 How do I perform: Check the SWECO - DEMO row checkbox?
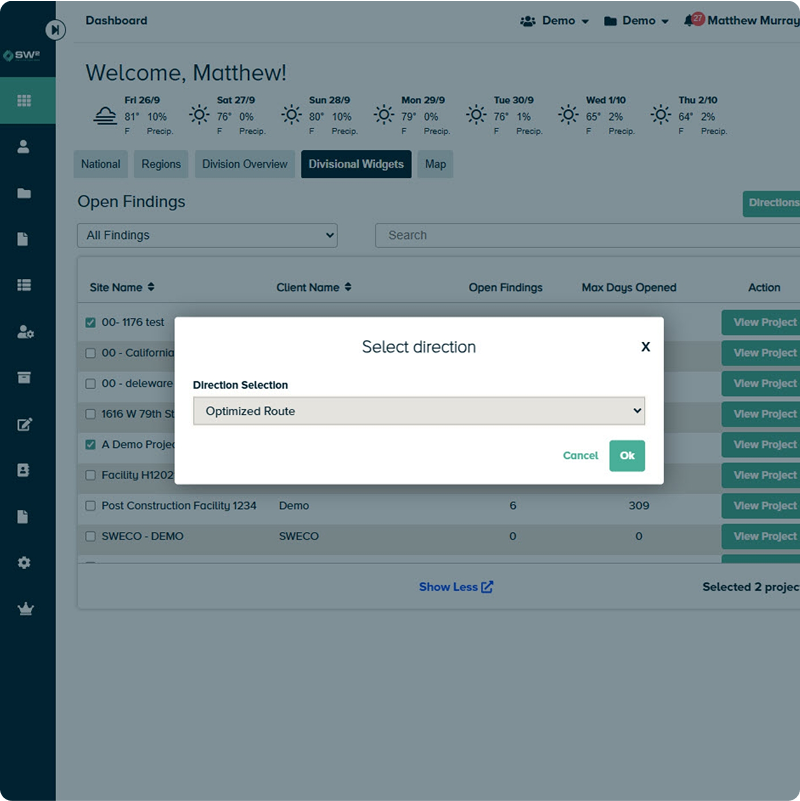point(89,536)
